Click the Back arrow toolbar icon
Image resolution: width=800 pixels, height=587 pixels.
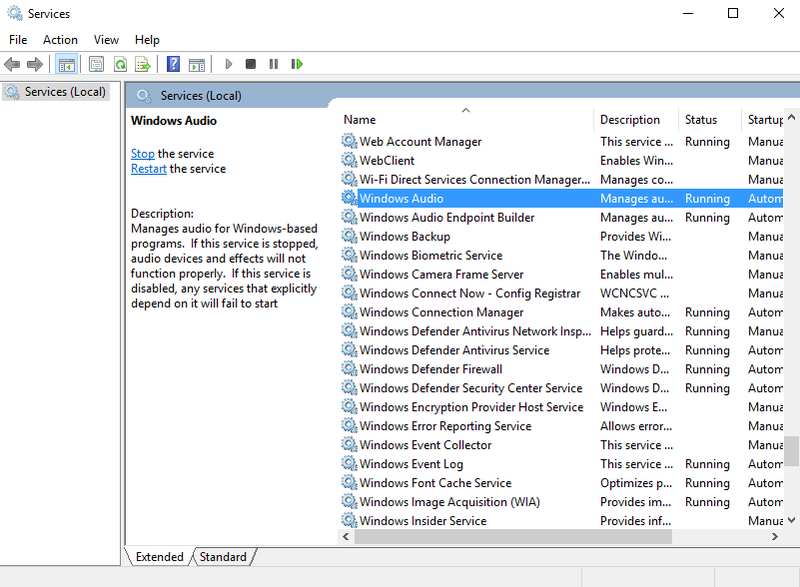coord(12,64)
